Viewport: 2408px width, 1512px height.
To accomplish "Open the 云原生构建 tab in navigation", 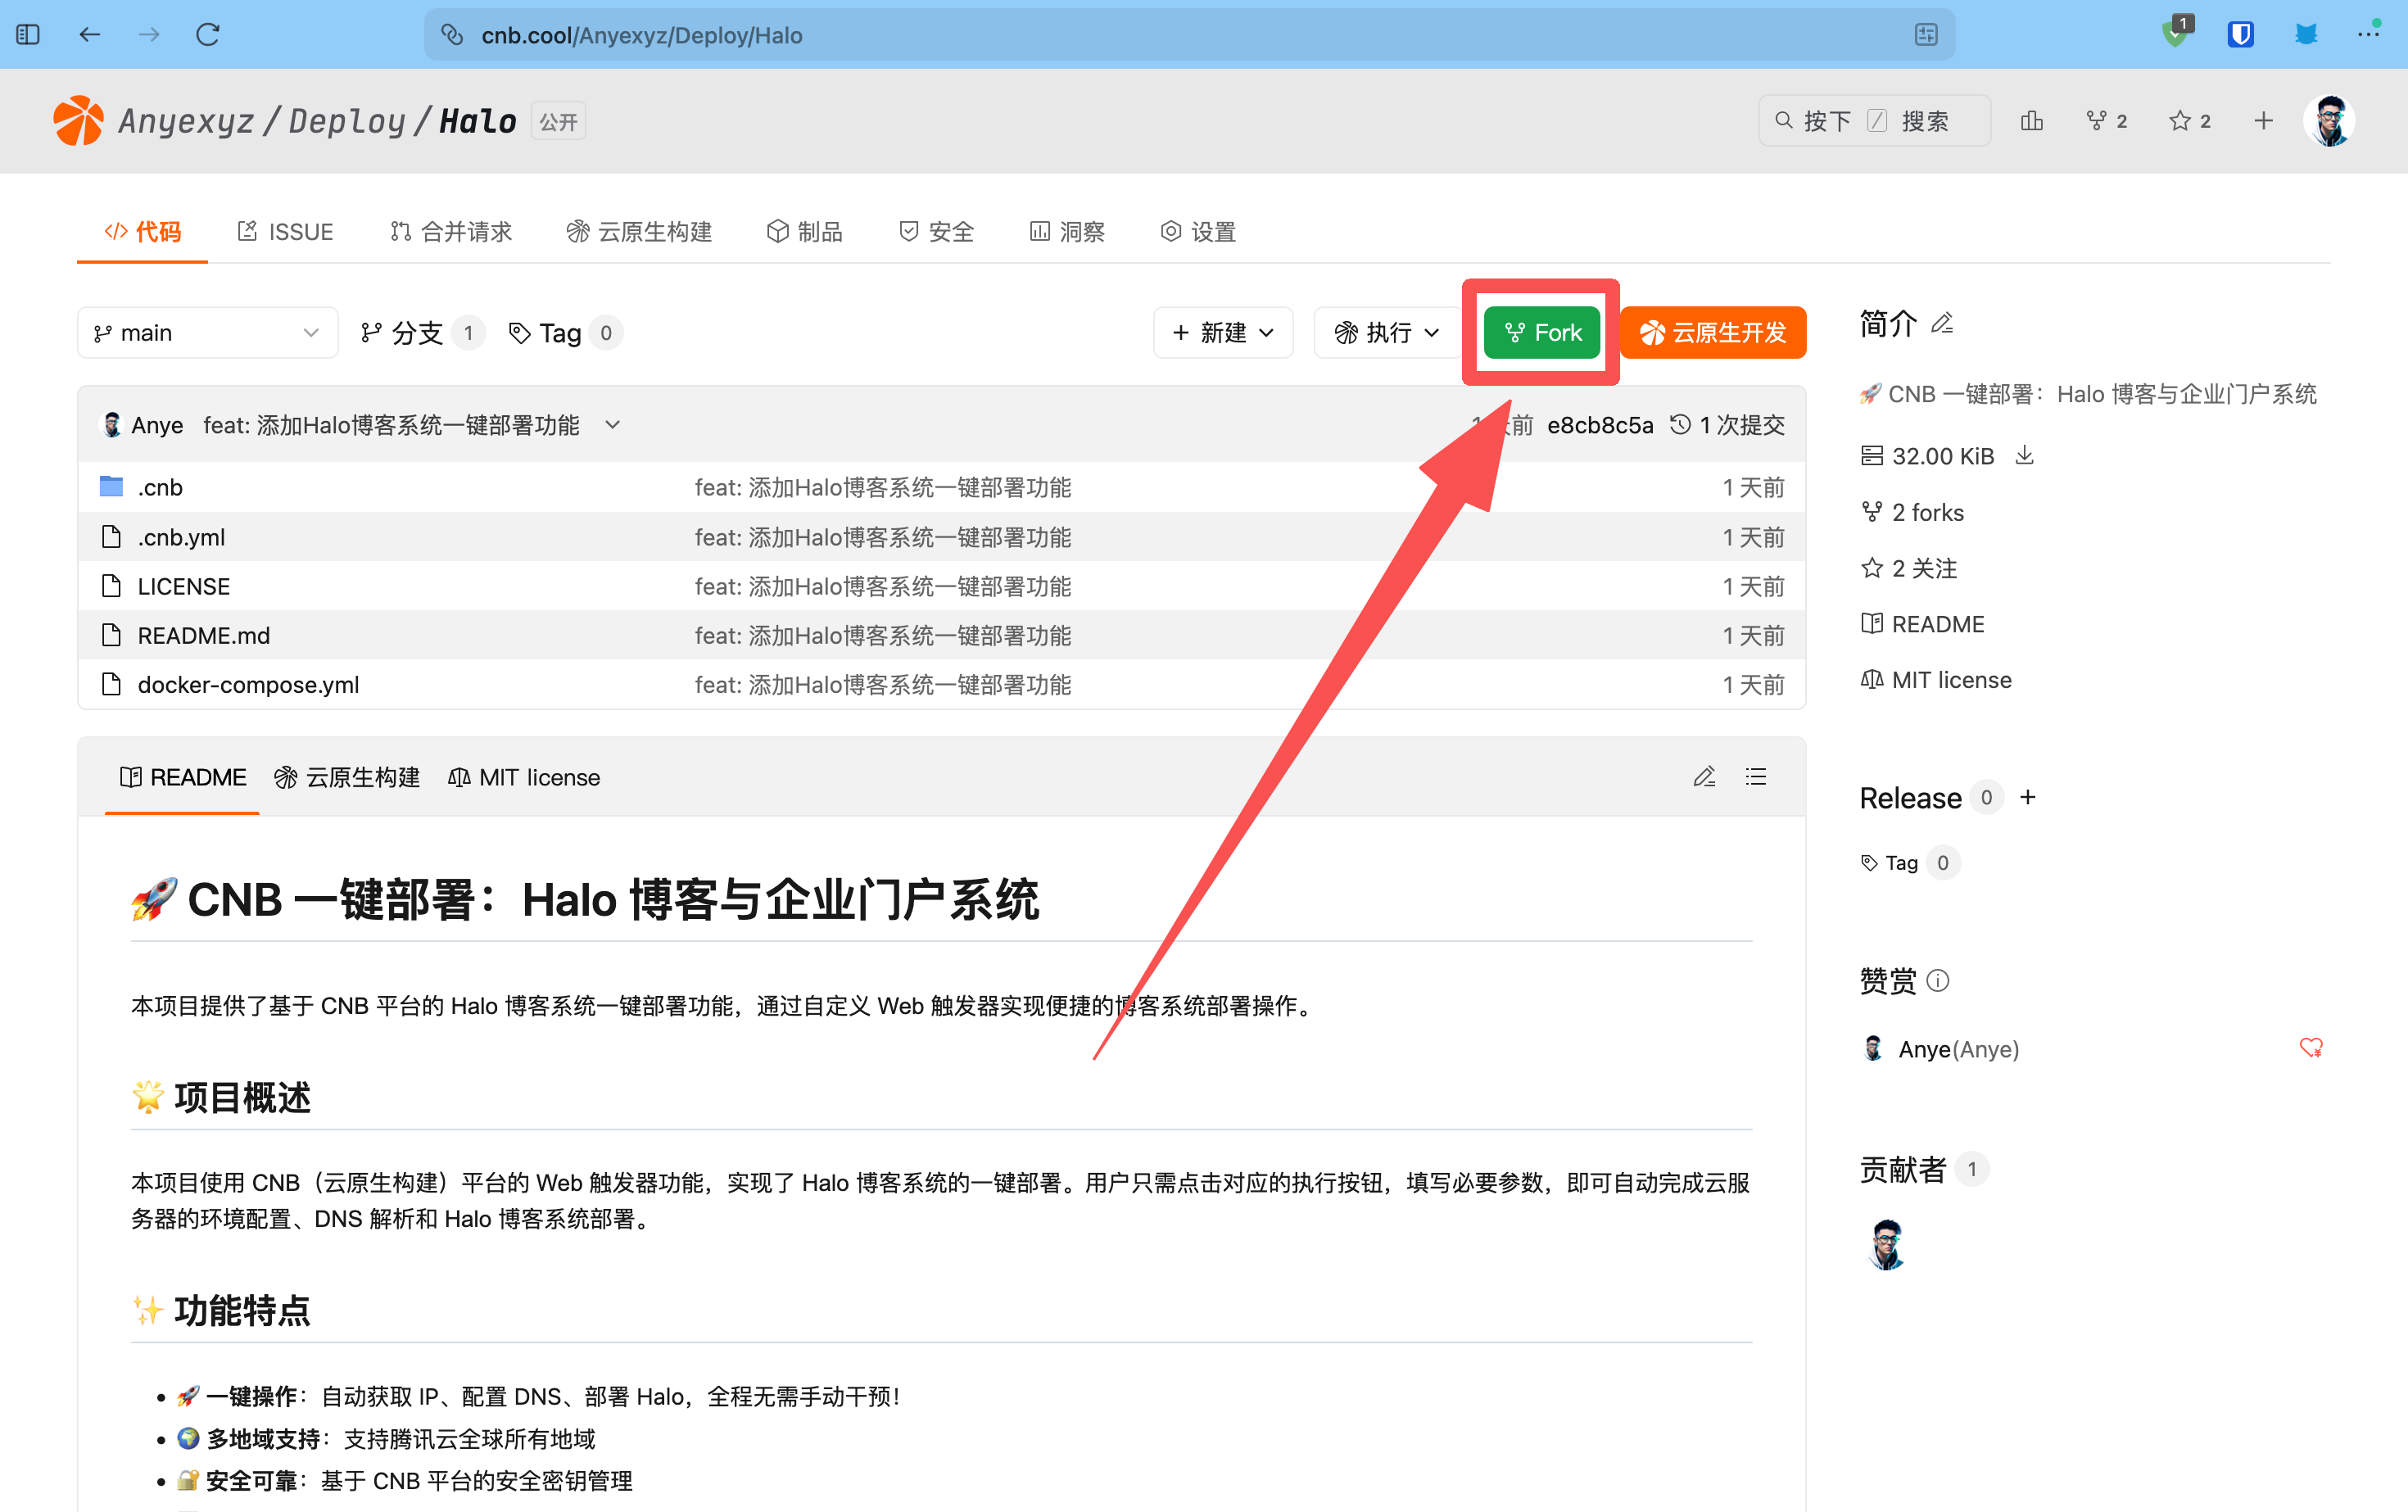I will (640, 232).
